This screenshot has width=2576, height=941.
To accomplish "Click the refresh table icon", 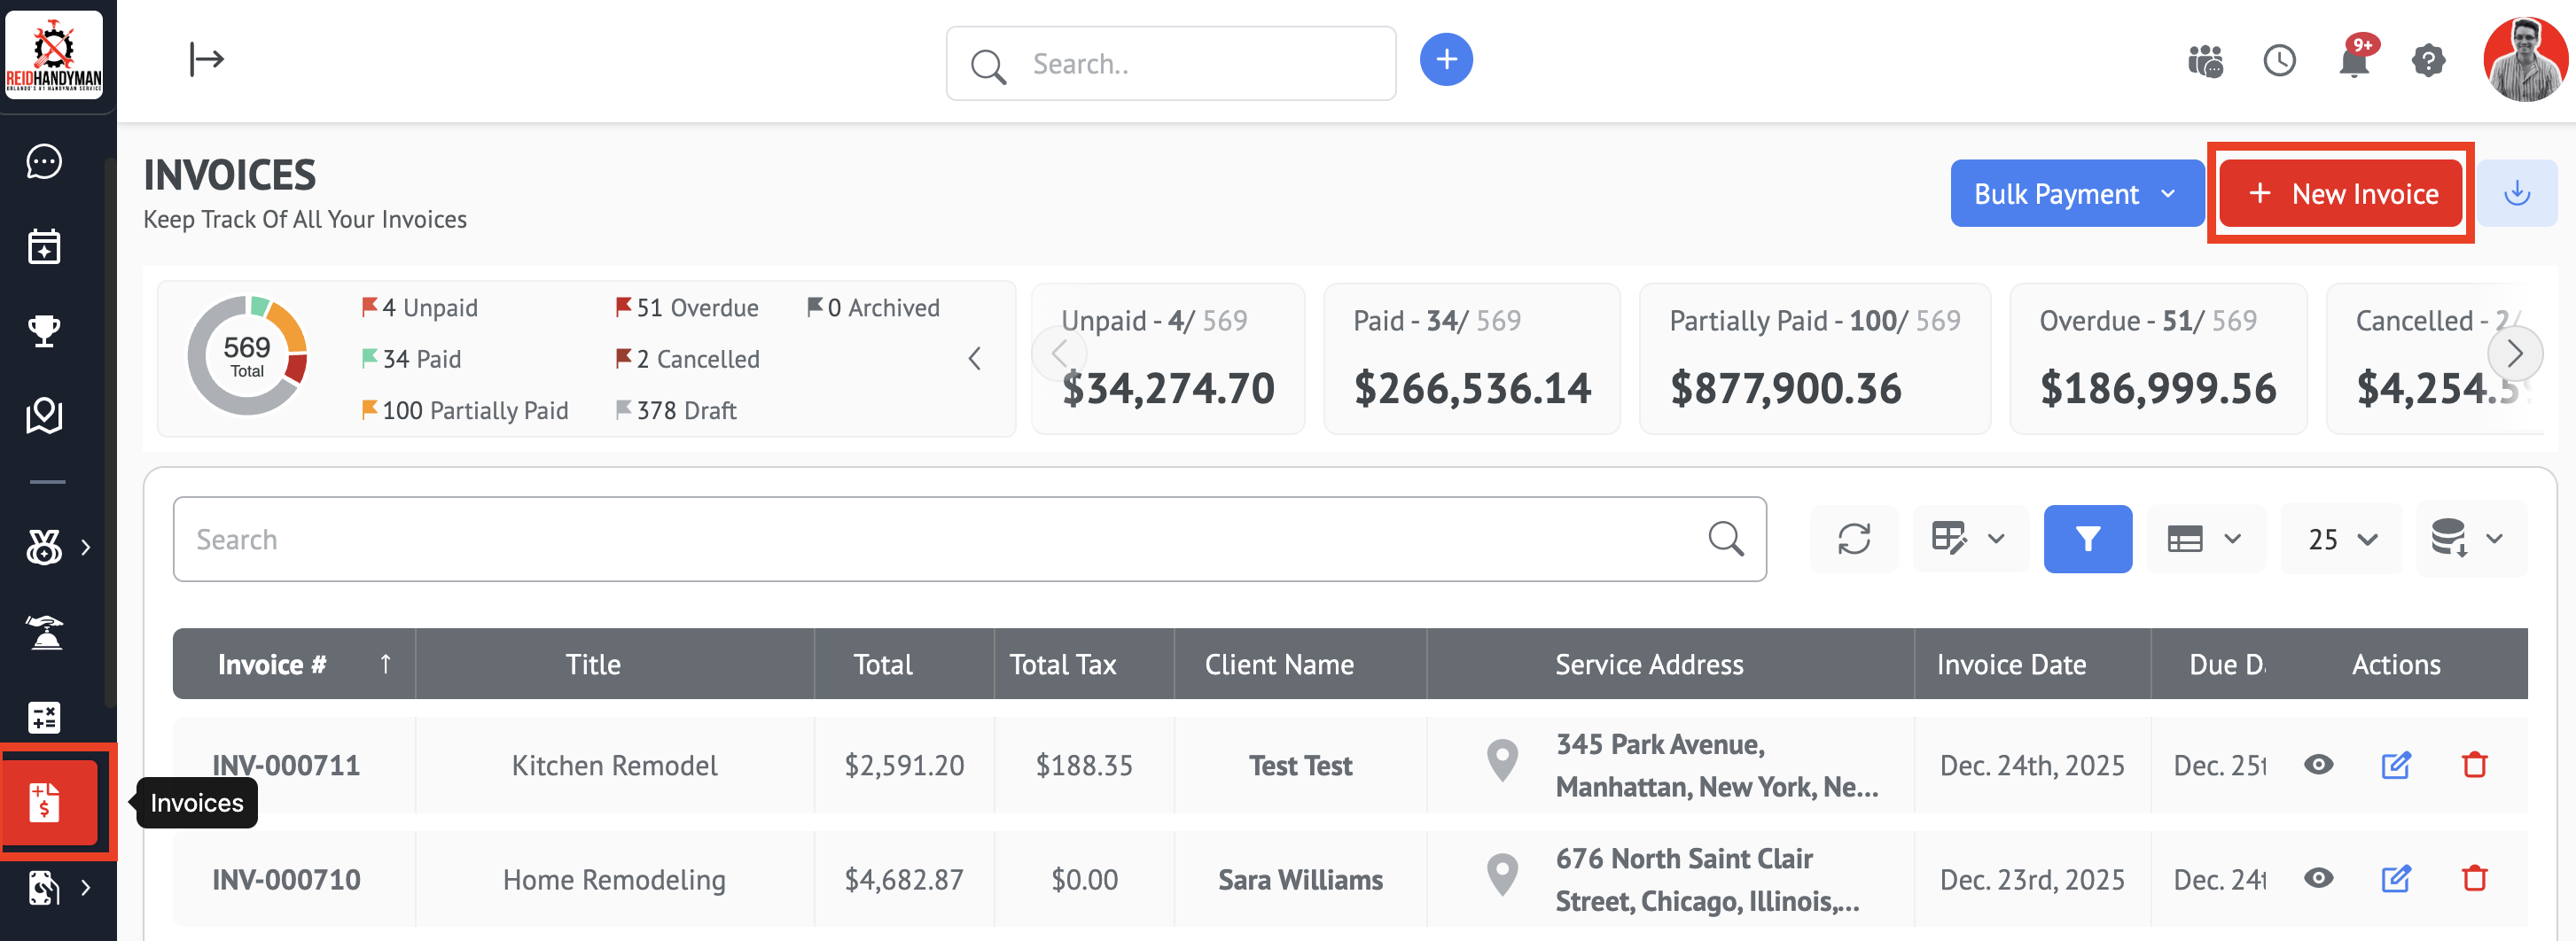I will click(x=1853, y=539).
